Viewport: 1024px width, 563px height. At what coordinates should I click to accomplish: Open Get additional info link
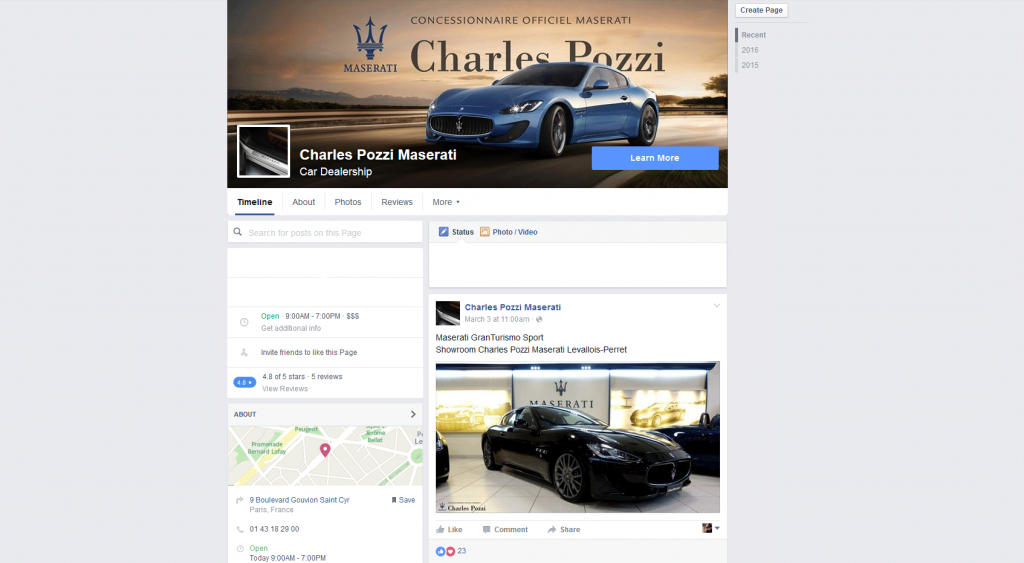click(x=291, y=329)
